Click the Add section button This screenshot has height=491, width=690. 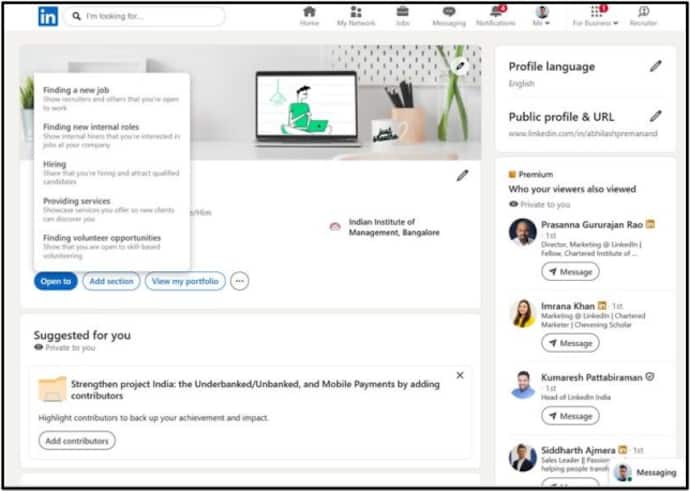[111, 281]
